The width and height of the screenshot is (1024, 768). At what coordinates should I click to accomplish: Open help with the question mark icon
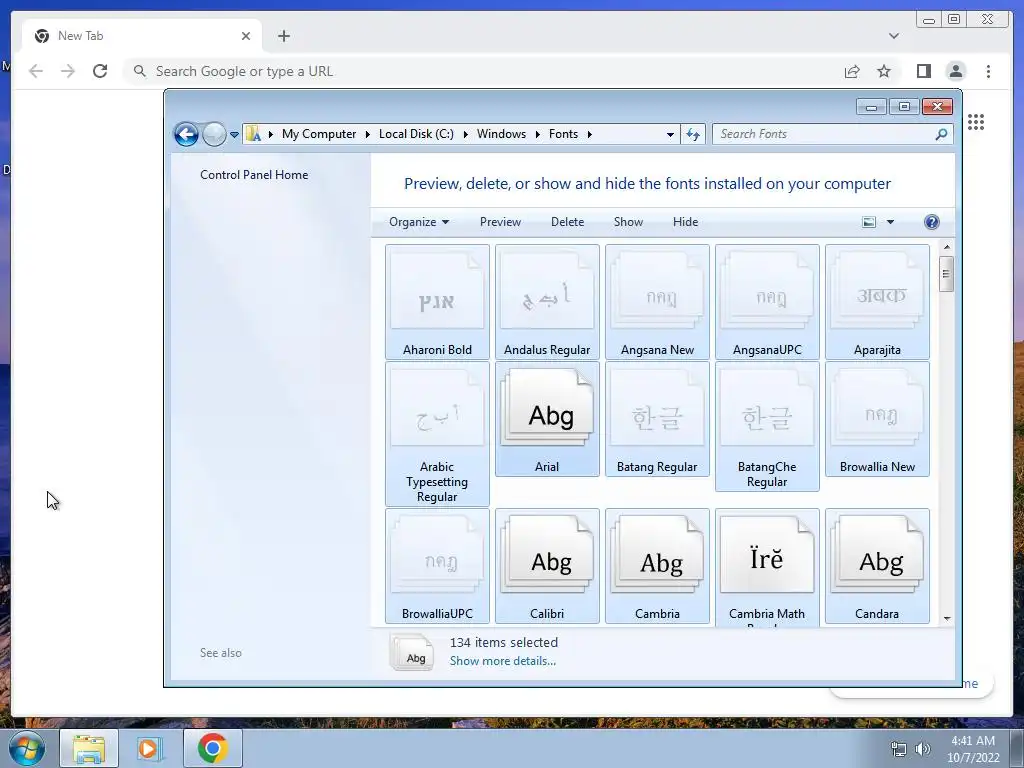click(x=932, y=222)
